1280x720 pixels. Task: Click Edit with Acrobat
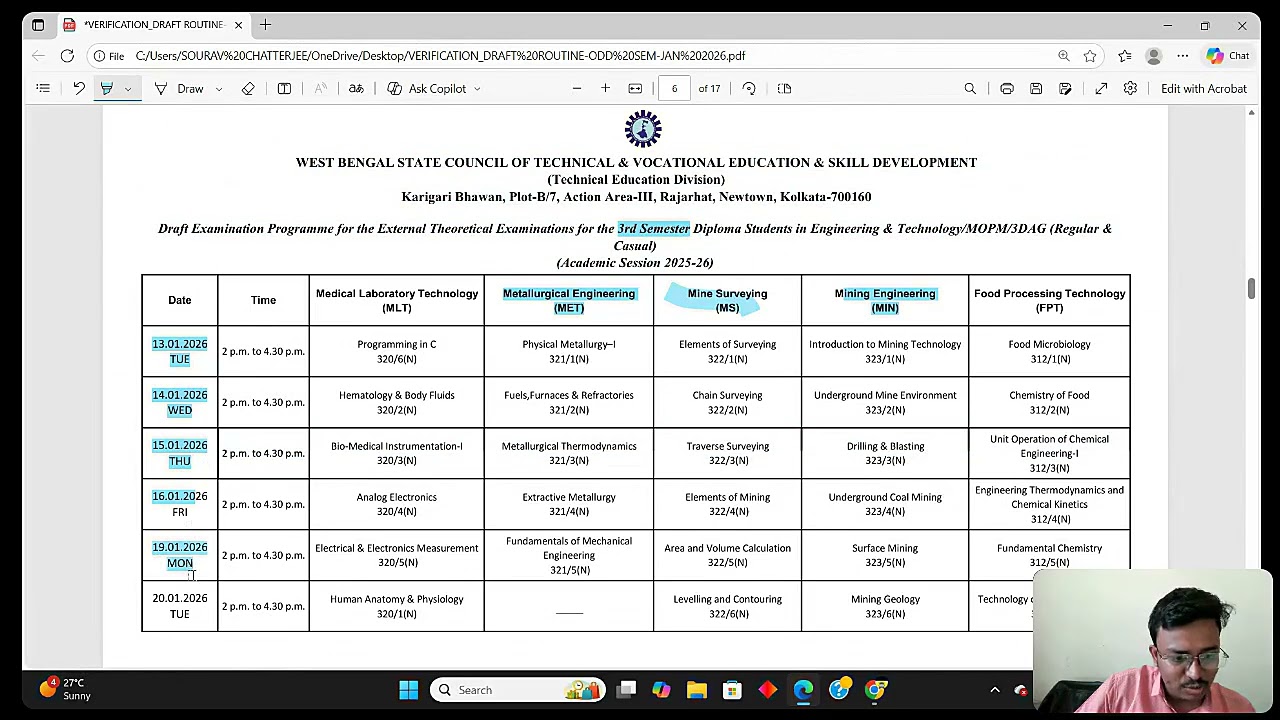point(1204,89)
